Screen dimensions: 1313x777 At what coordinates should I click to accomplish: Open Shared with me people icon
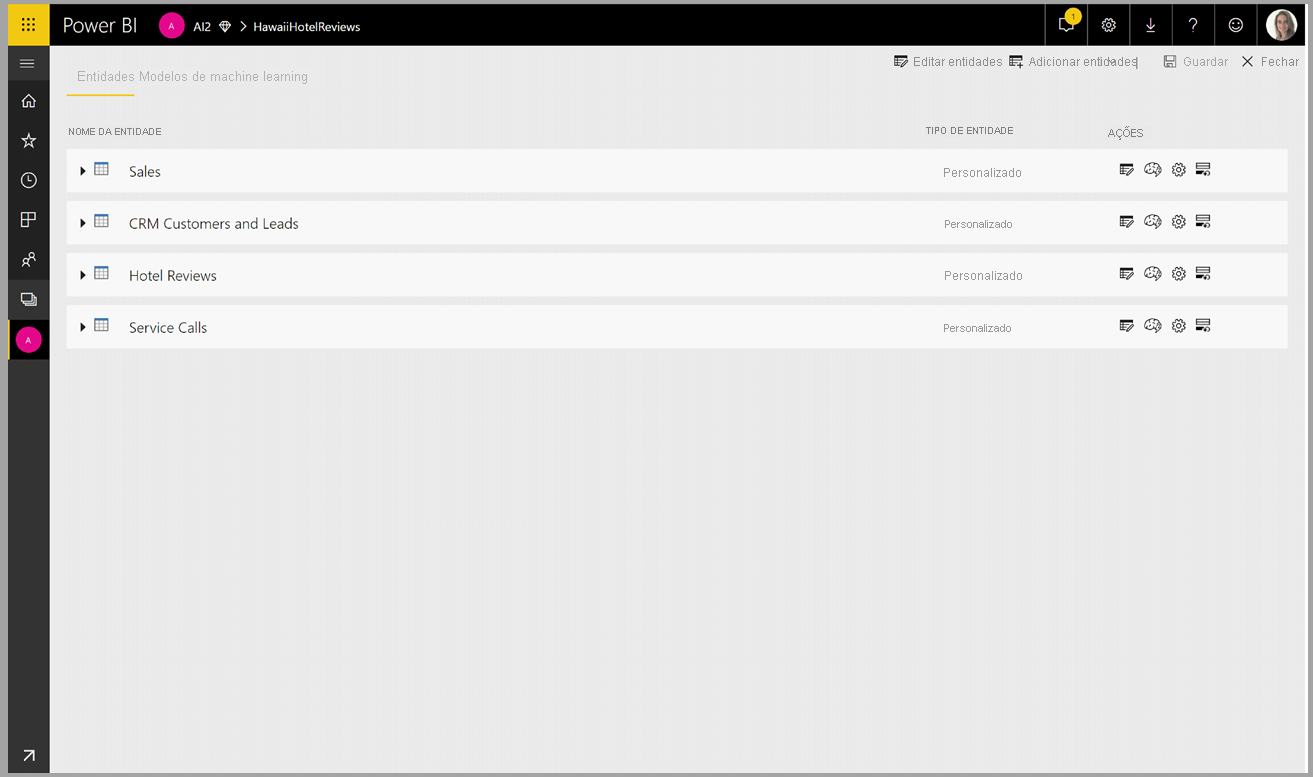[x=28, y=260]
